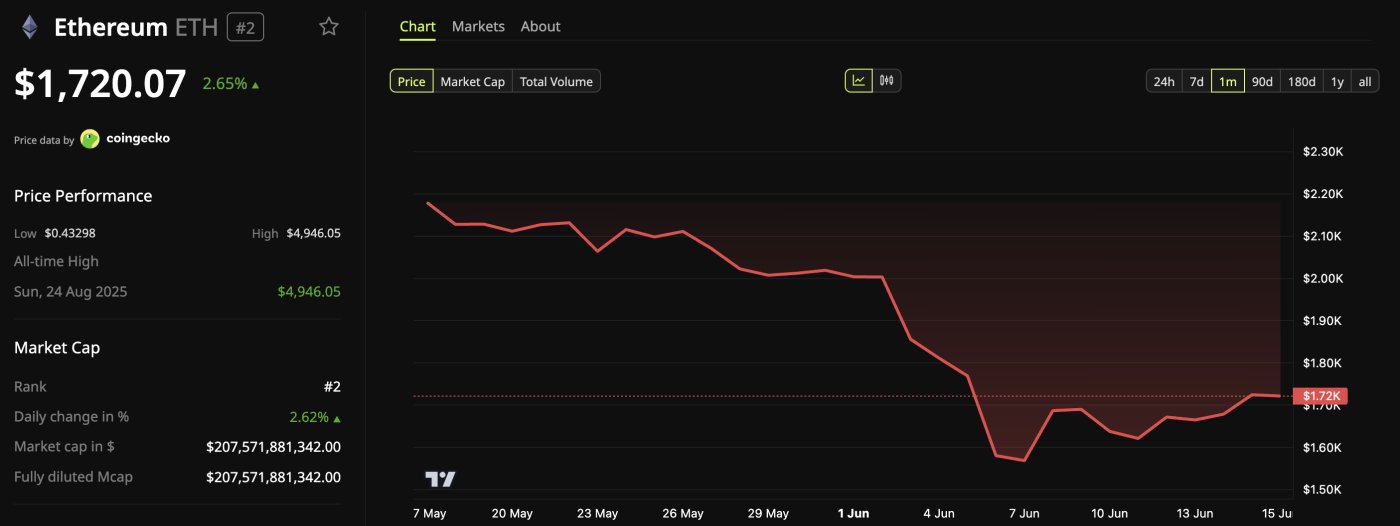Image resolution: width=1400 pixels, height=526 pixels.
Task: Open the Markets tab
Action: [x=478, y=26]
